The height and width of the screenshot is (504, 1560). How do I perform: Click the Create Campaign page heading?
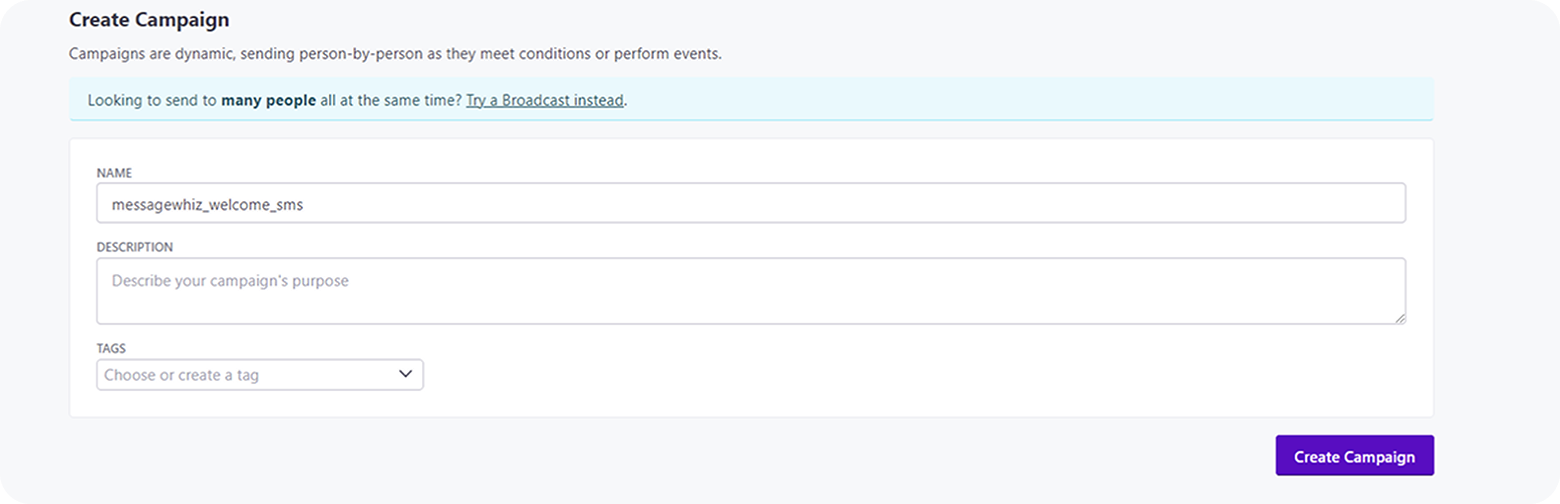(x=149, y=19)
